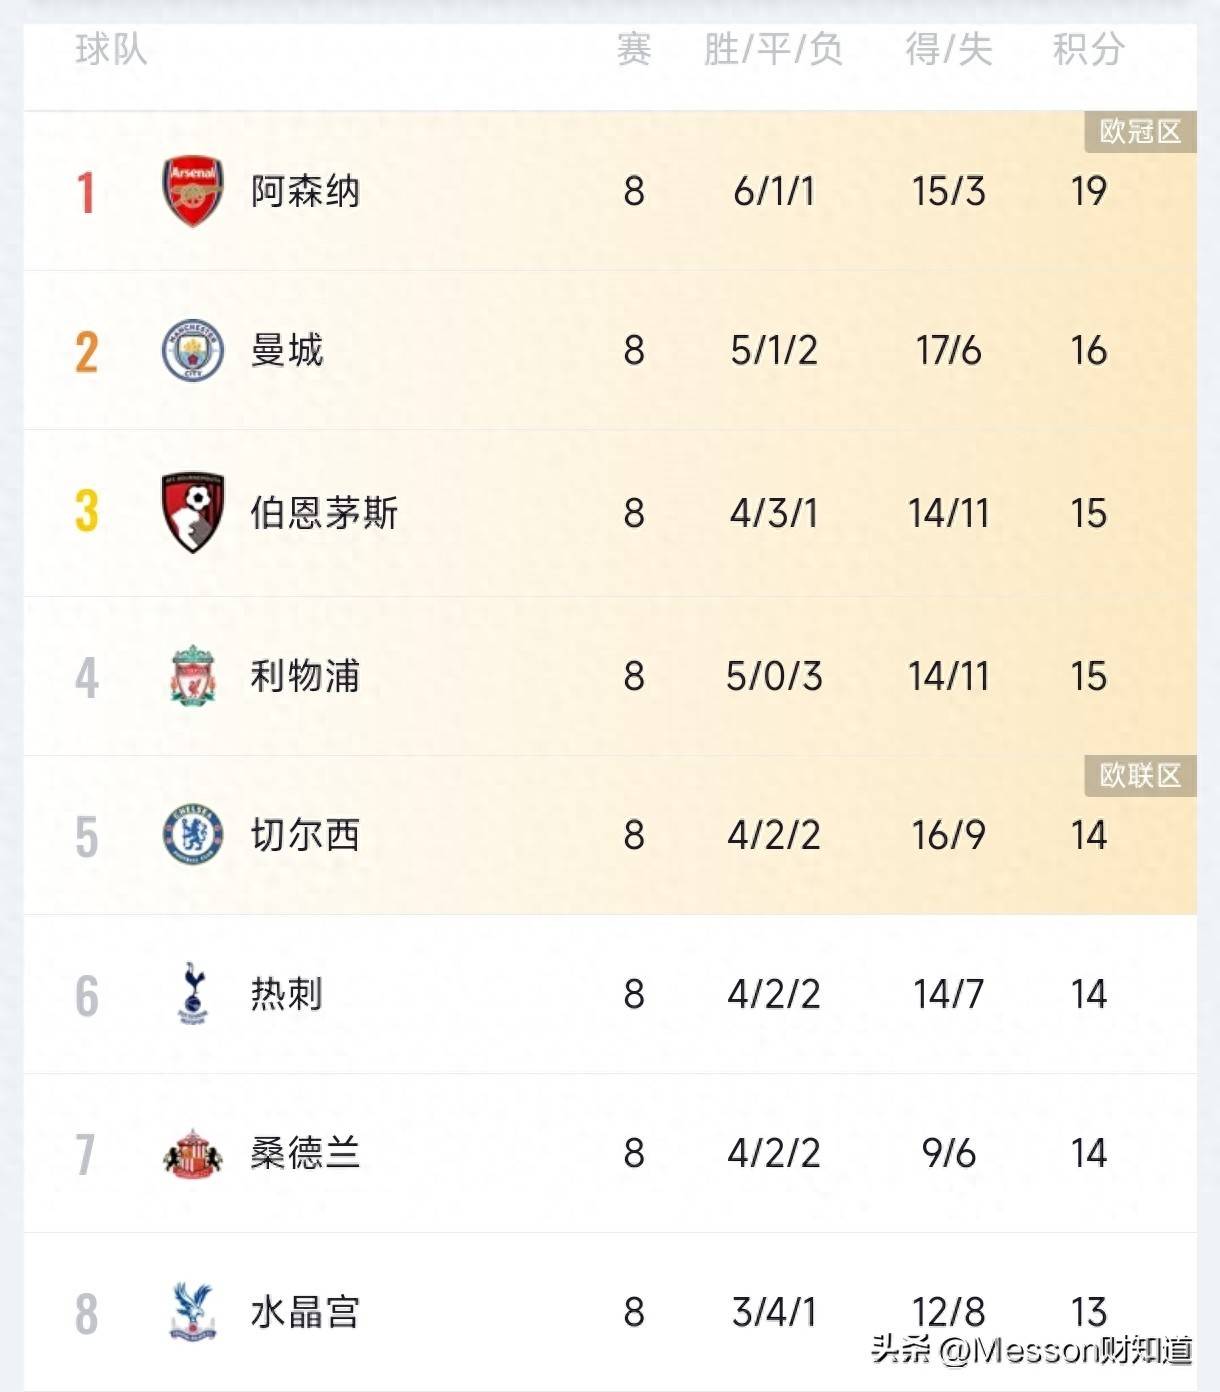This screenshot has height=1392, width=1220.
Task: Click the Manchester City club crest
Action: (192, 351)
